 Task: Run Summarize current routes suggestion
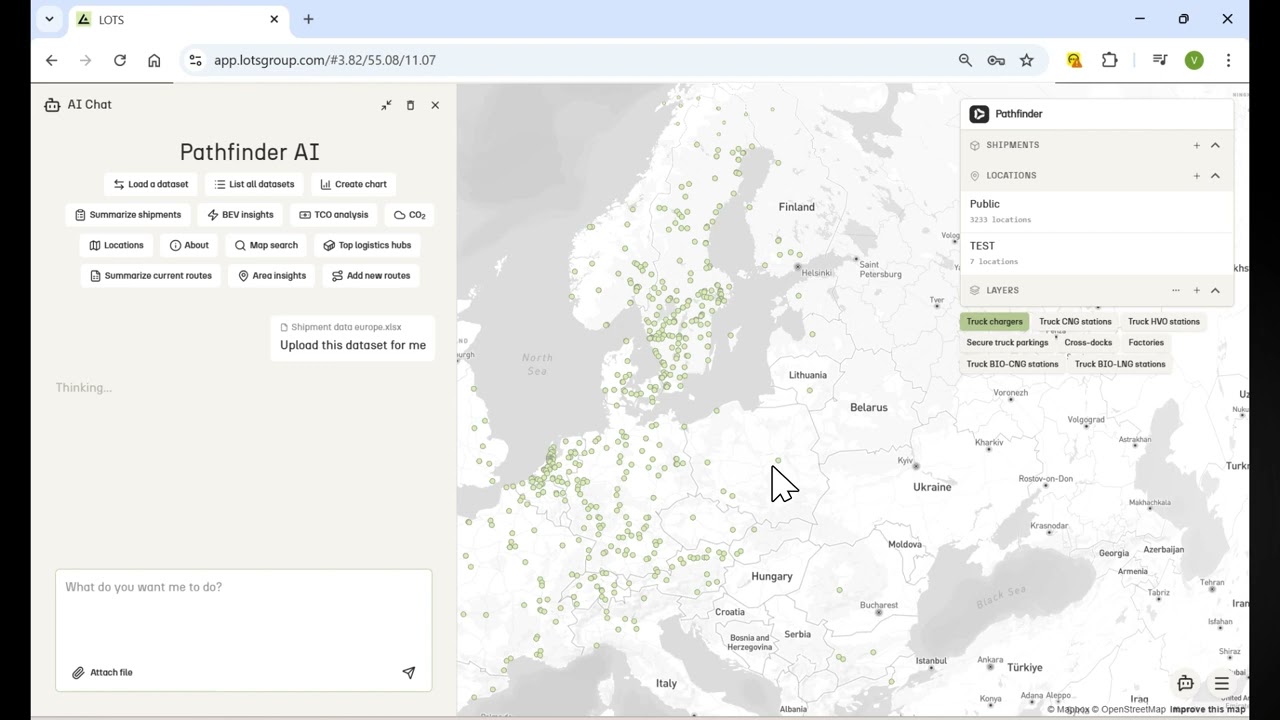pyautogui.click(x=151, y=276)
